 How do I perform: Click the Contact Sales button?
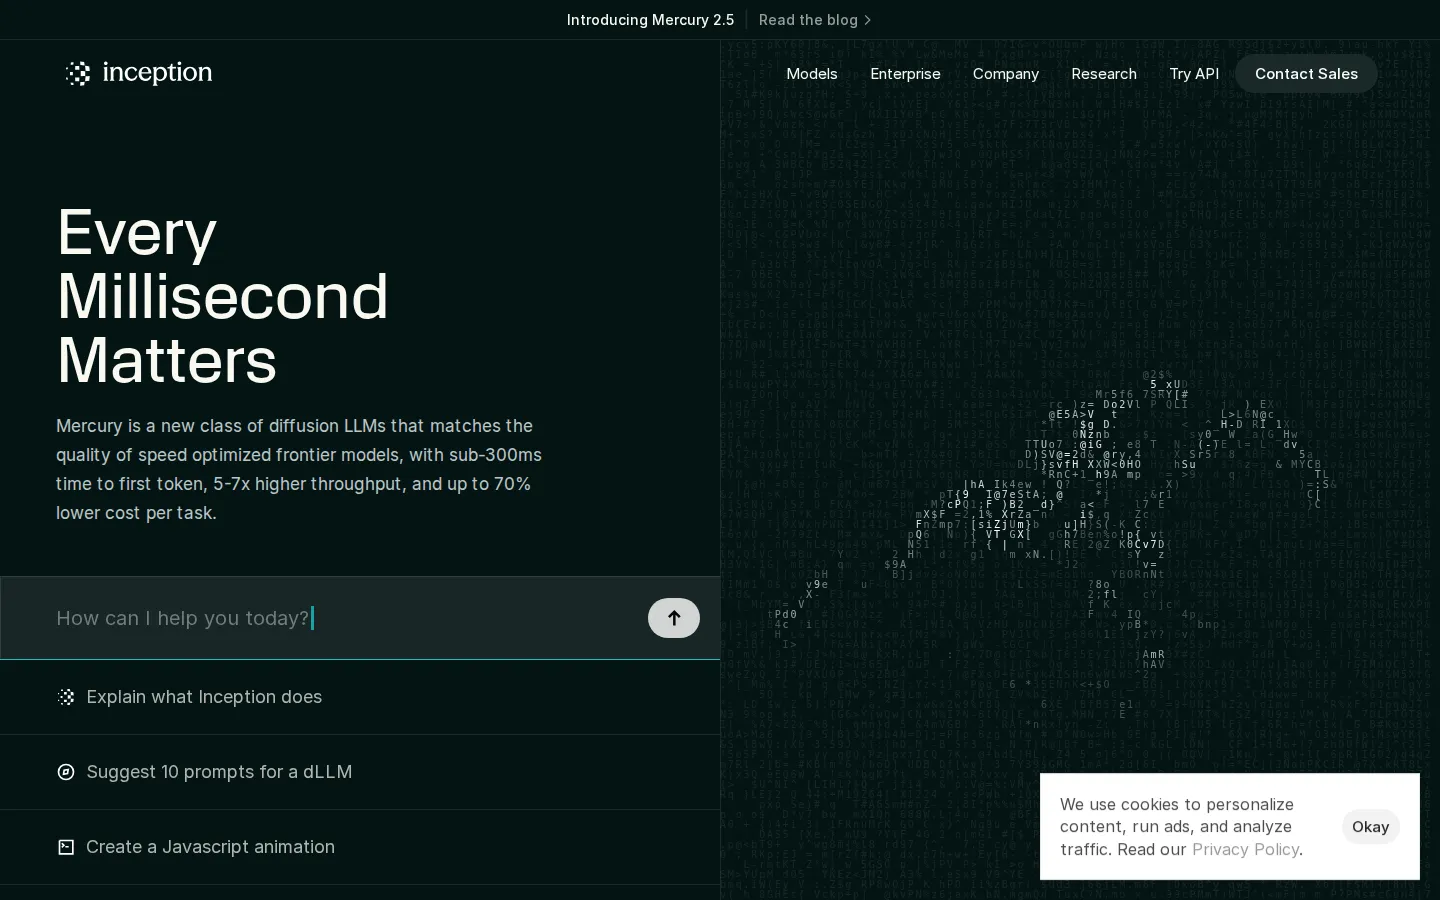point(1306,74)
